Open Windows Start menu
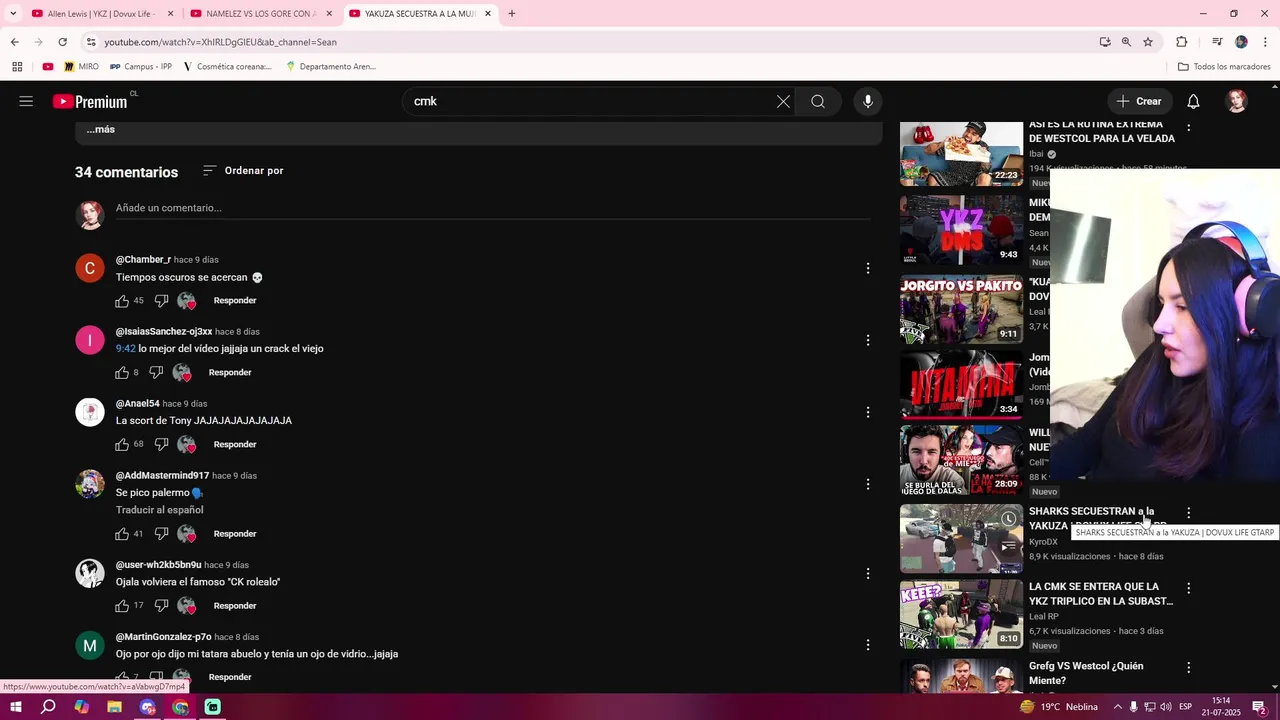 pos(16,707)
